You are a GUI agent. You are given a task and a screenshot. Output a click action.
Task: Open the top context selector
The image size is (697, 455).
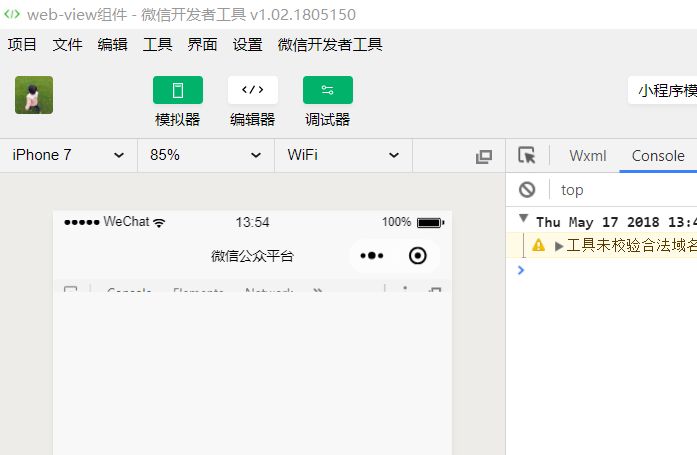(572, 190)
